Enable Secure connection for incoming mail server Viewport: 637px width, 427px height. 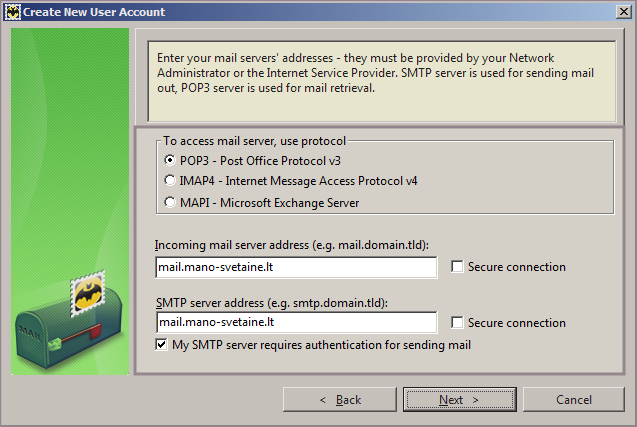pos(458,267)
